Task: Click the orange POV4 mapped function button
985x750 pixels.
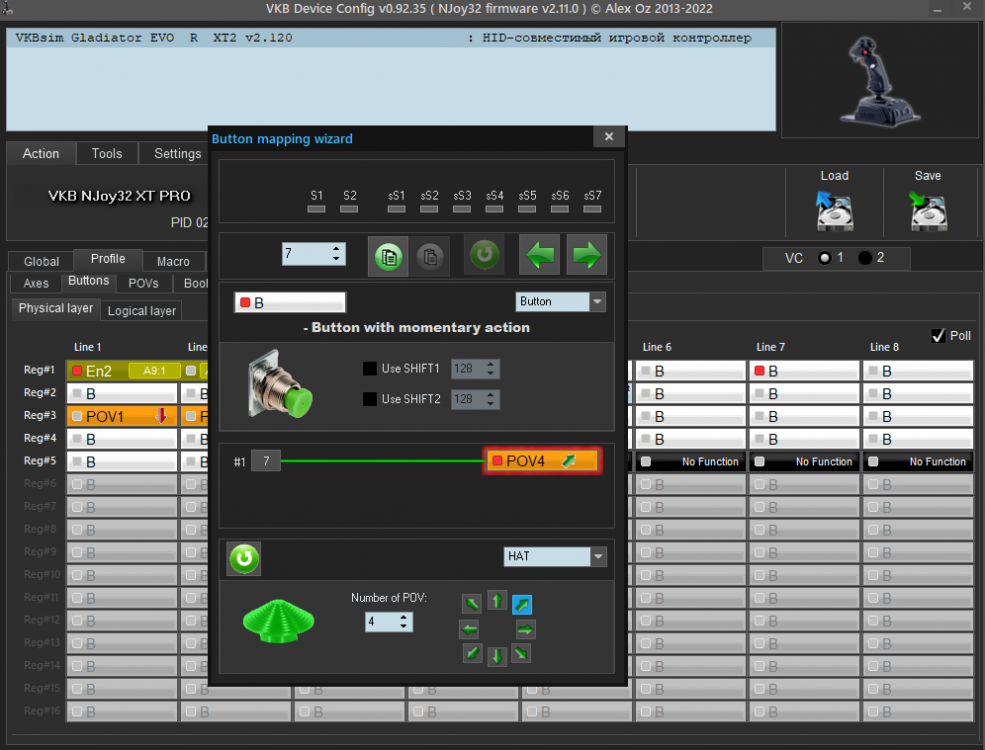Action: click(x=541, y=461)
